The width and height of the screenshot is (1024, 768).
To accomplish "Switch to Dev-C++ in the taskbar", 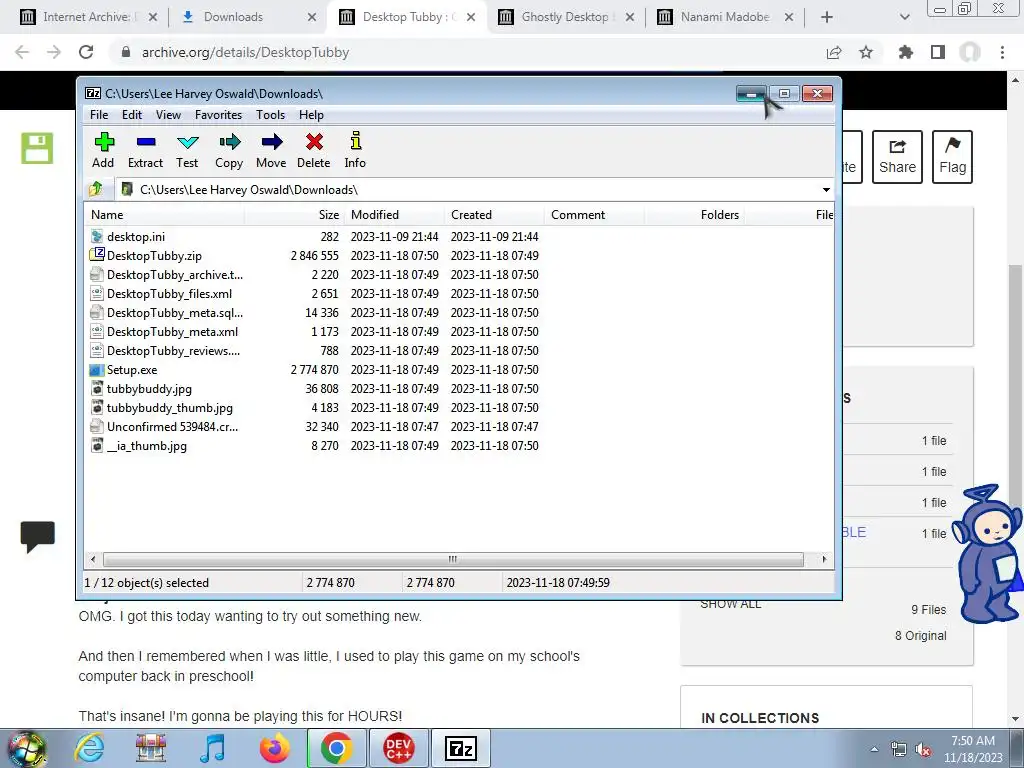I will (398, 748).
